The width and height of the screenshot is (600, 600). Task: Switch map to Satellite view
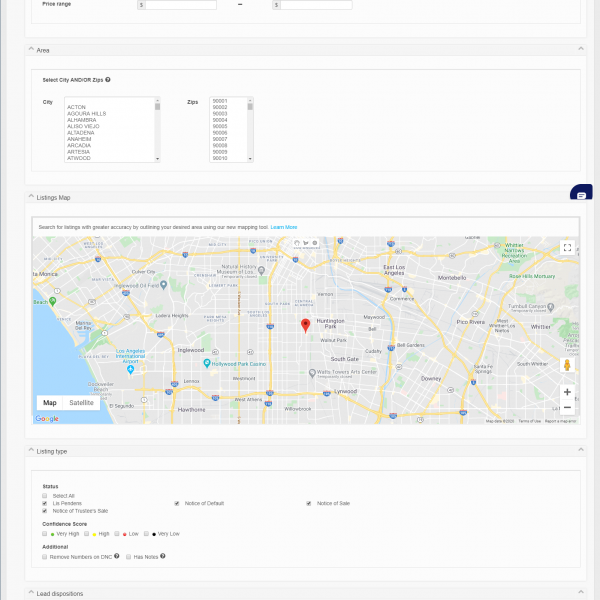click(x=81, y=403)
